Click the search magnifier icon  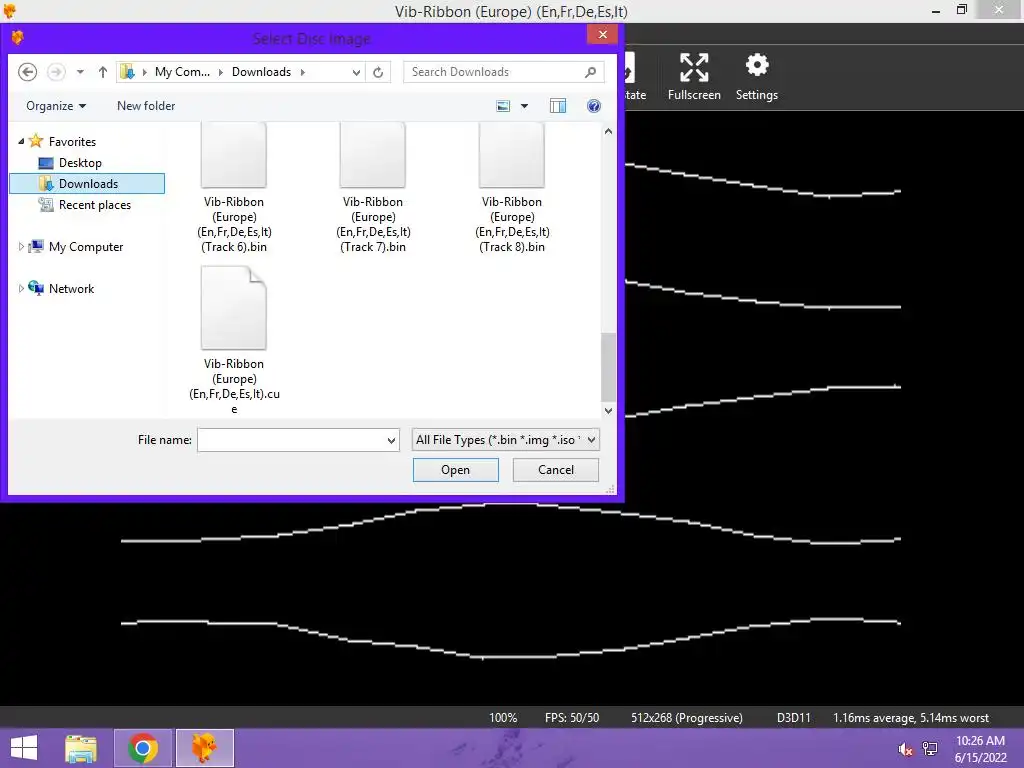pos(590,72)
